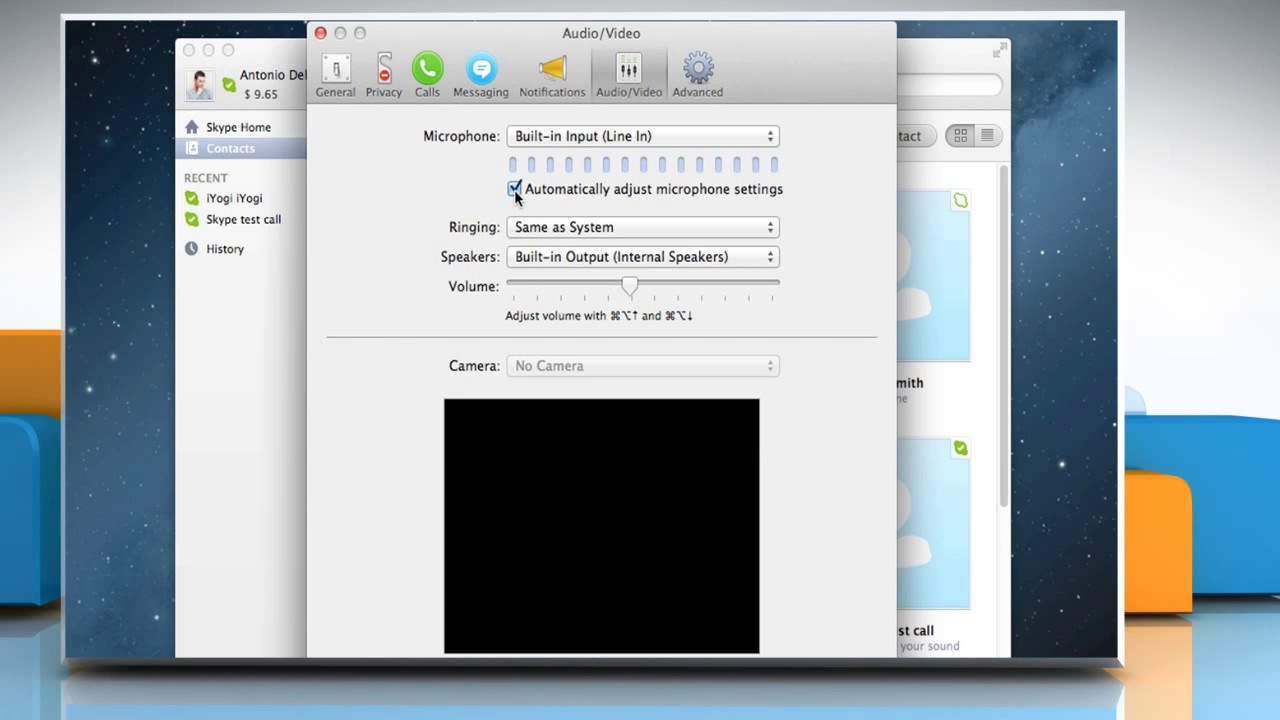Viewport: 1280px width, 720px height.
Task: Switch Skype contacts to list view
Action: click(x=987, y=136)
